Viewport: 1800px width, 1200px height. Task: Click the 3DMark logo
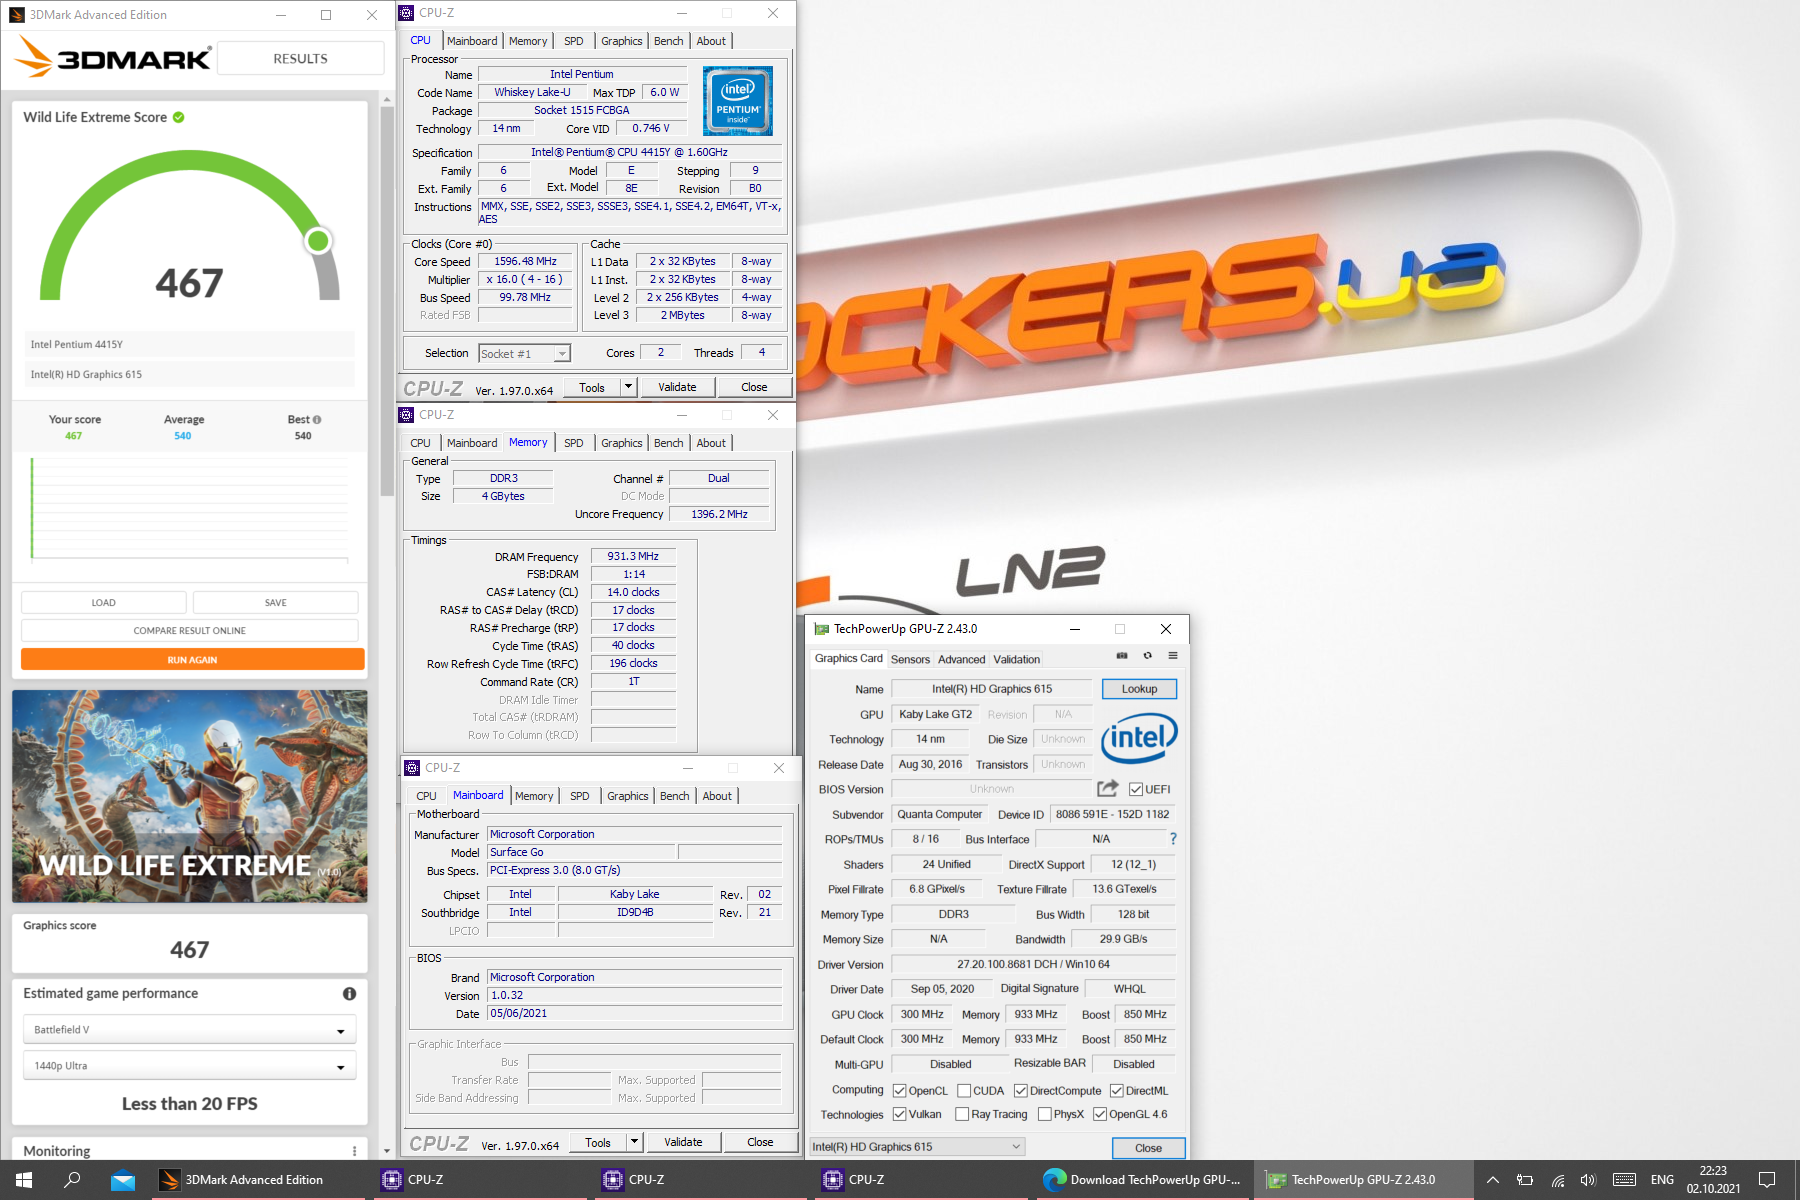click(x=113, y=57)
